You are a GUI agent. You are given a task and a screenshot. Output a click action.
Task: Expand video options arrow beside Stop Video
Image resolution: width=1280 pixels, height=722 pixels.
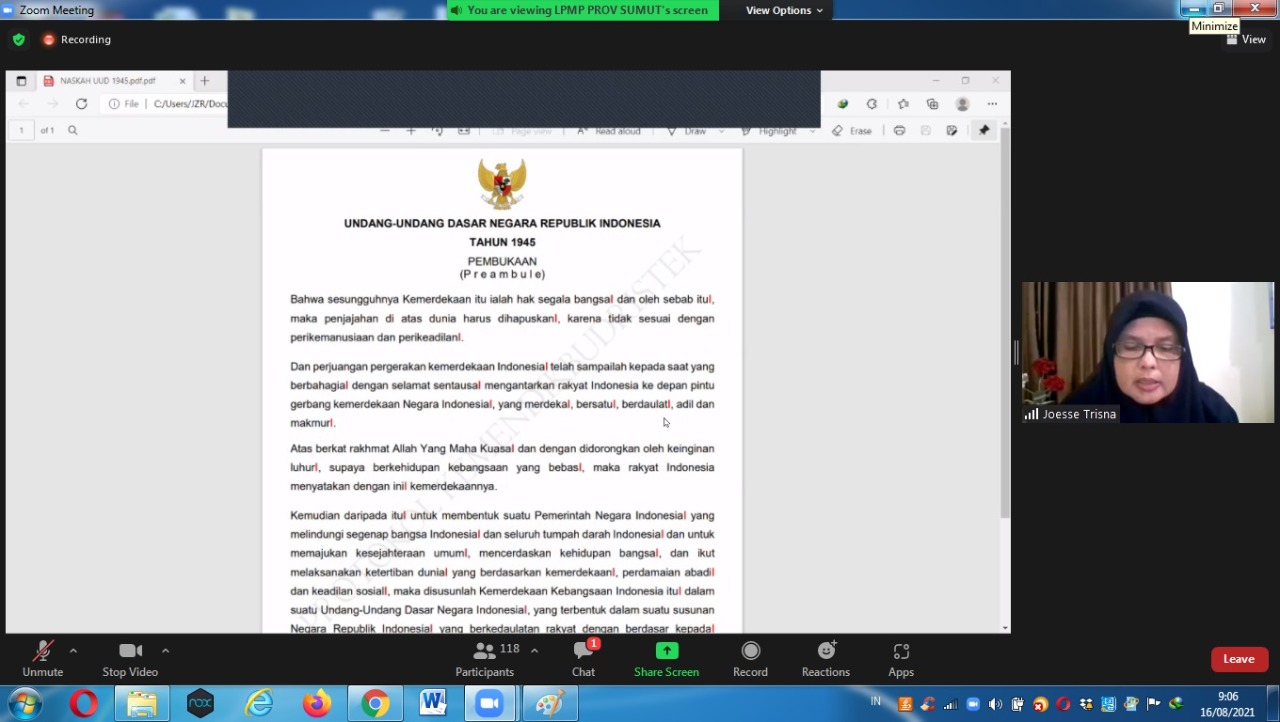tap(165, 651)
